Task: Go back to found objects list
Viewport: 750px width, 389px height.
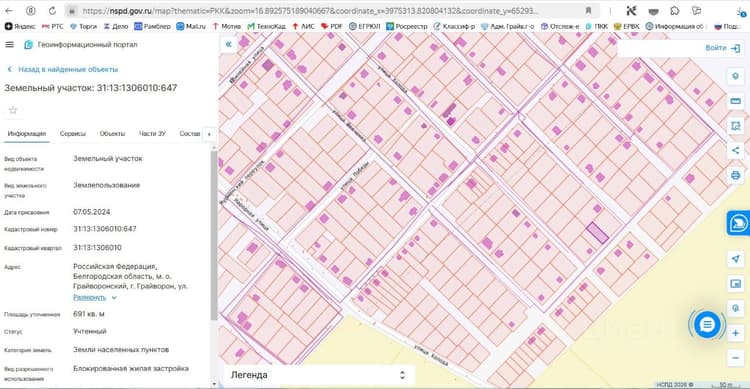Action: (x=63, y=69)
